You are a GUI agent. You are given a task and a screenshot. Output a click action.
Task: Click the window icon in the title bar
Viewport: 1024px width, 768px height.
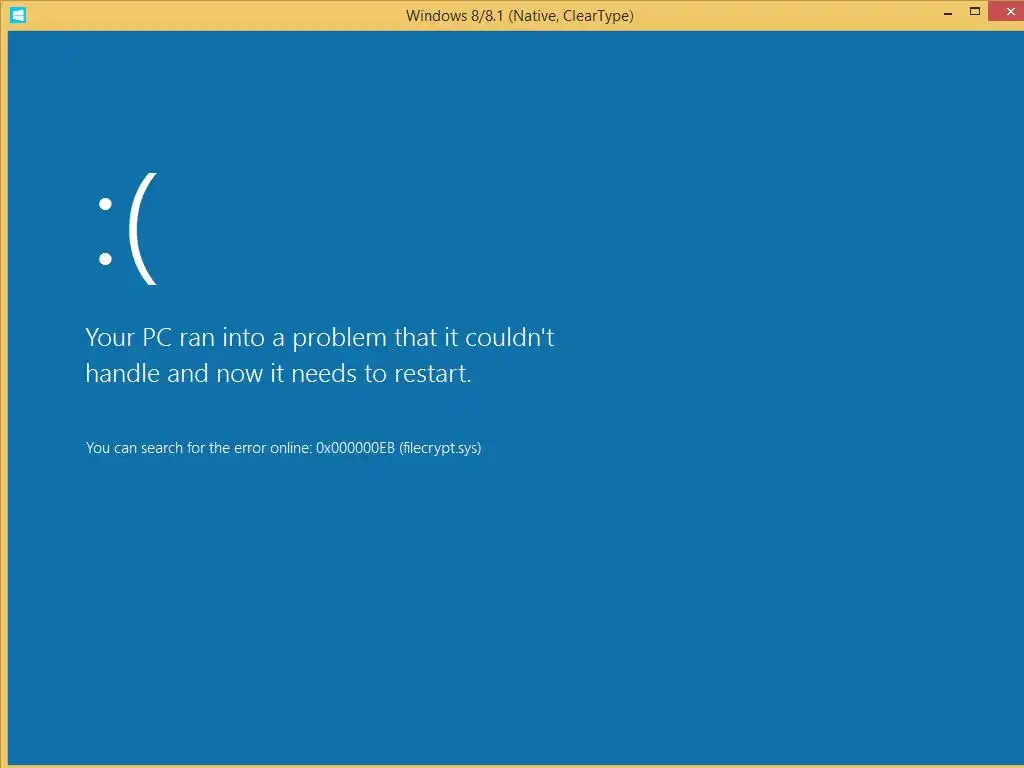coord(18,15)
